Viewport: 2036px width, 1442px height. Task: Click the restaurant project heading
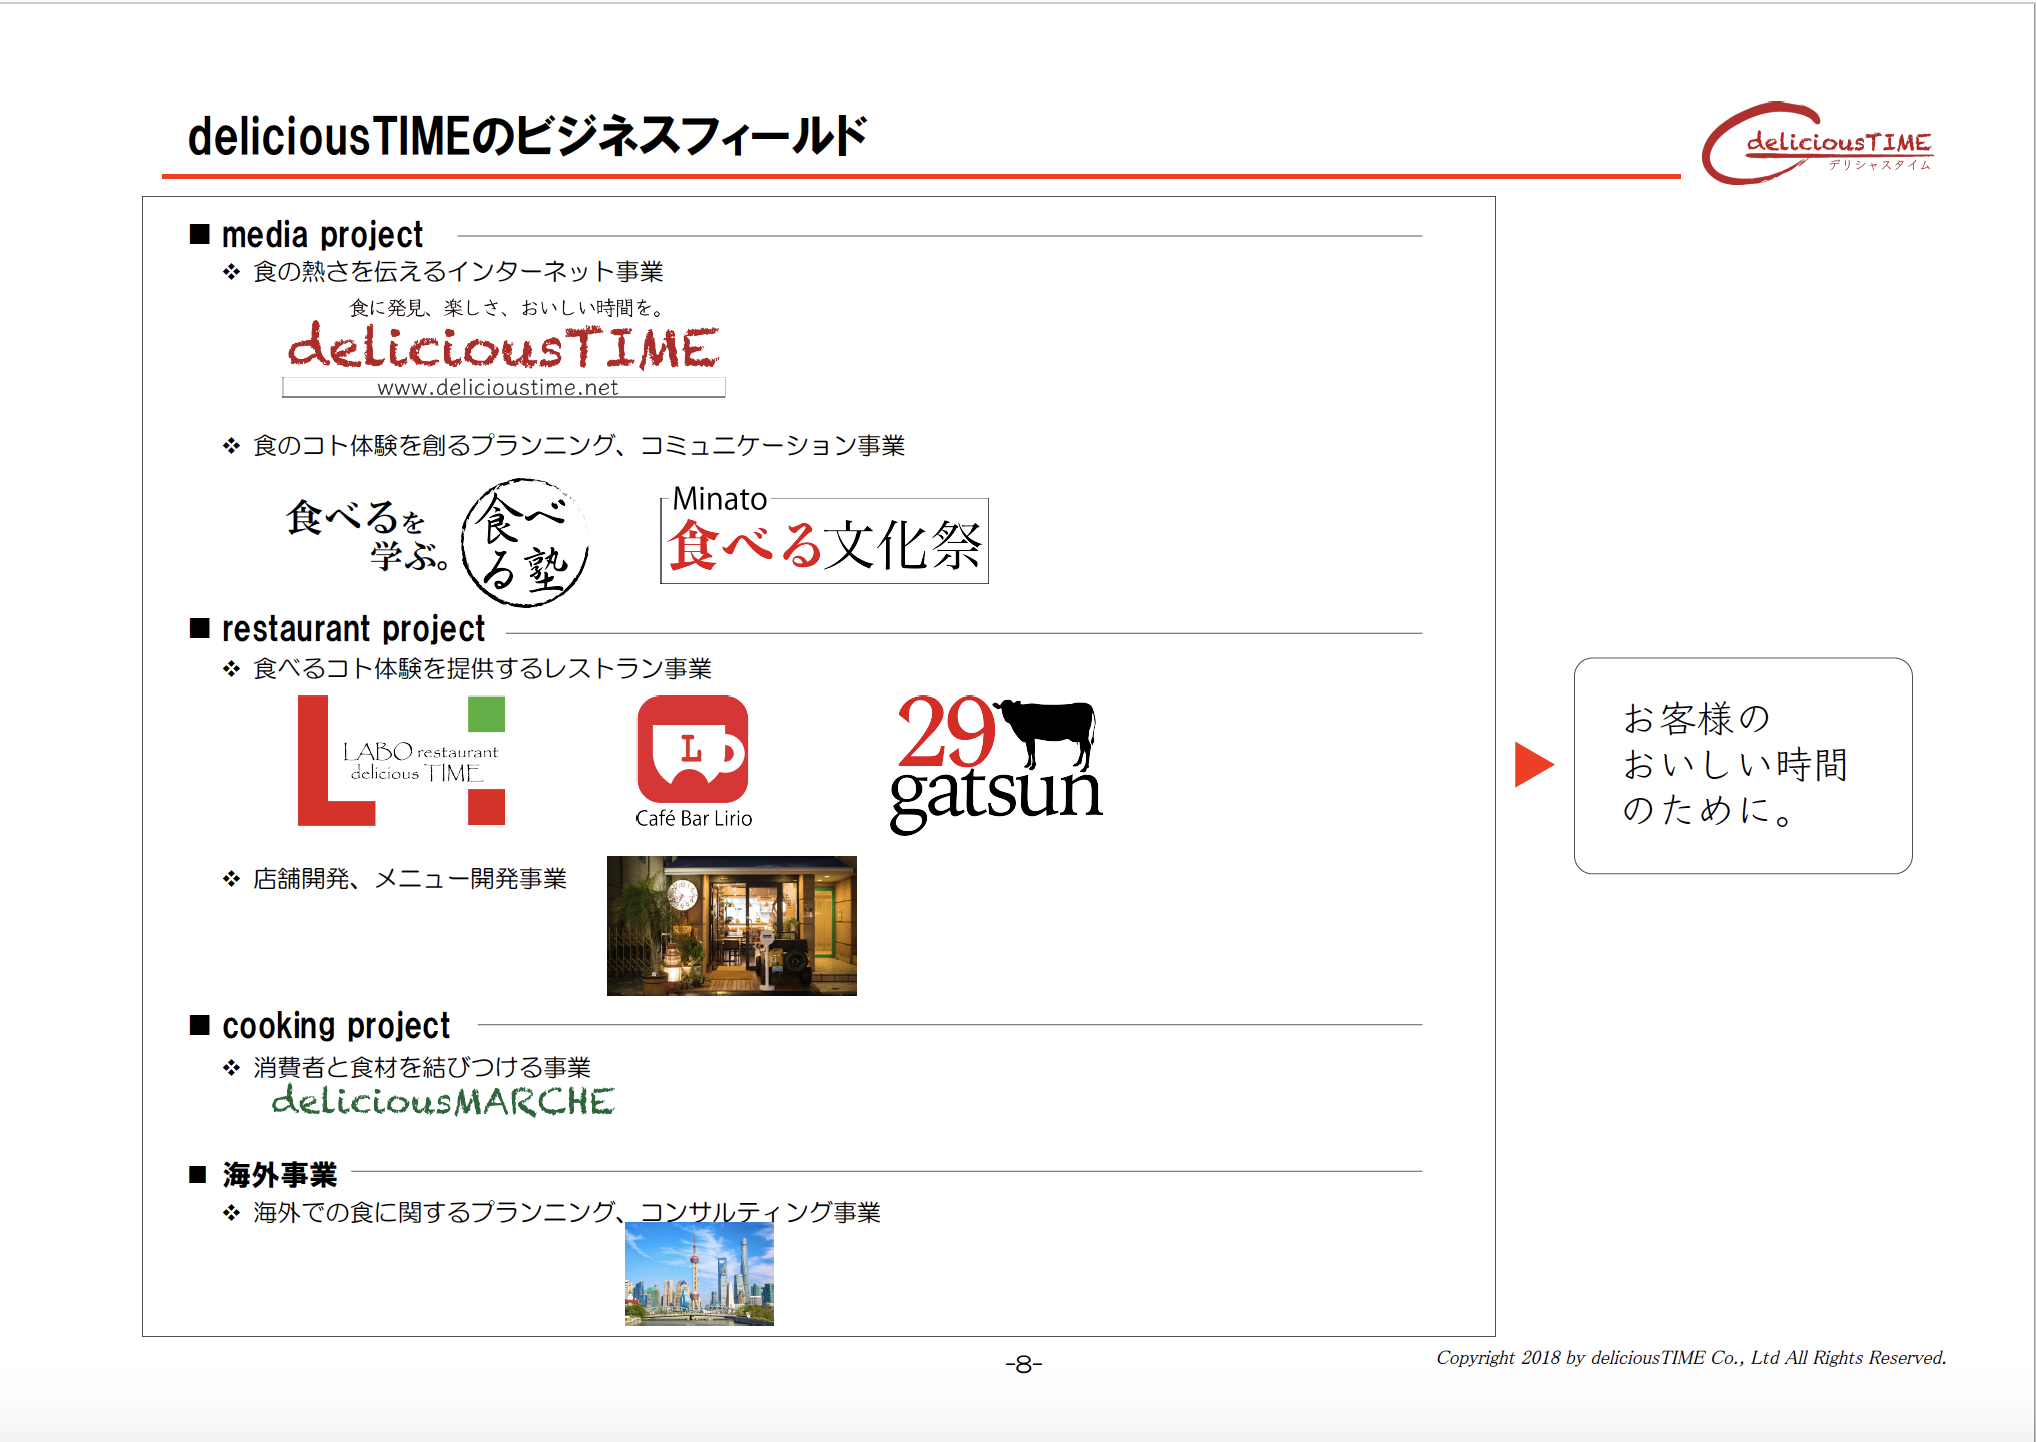353,629
